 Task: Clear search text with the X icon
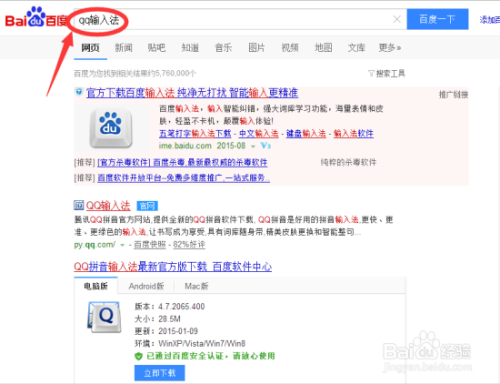[397, 19]
